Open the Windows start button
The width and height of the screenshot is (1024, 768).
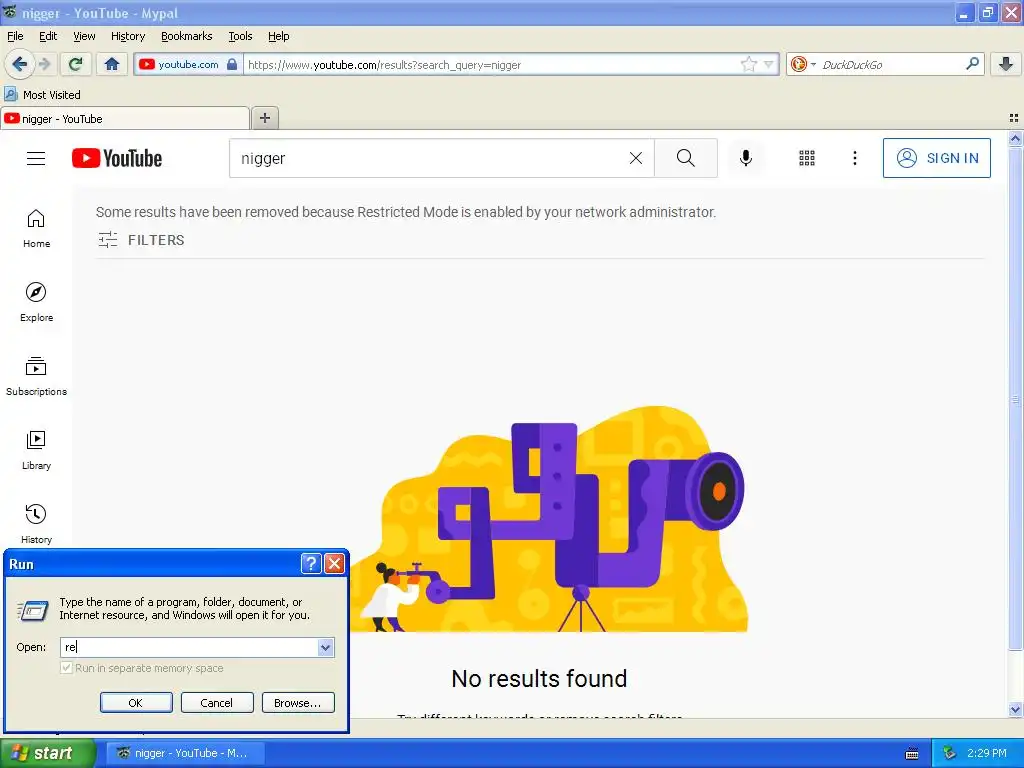[48, 753]
